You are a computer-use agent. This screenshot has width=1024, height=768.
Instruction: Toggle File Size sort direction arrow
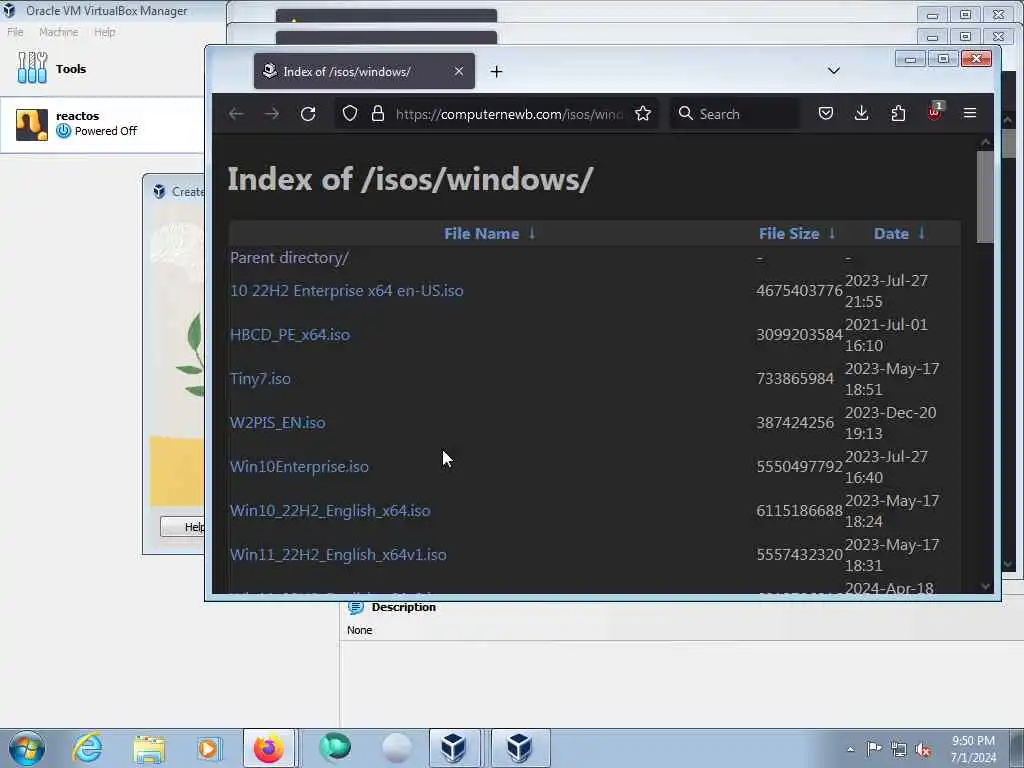[x=832, y=233]
